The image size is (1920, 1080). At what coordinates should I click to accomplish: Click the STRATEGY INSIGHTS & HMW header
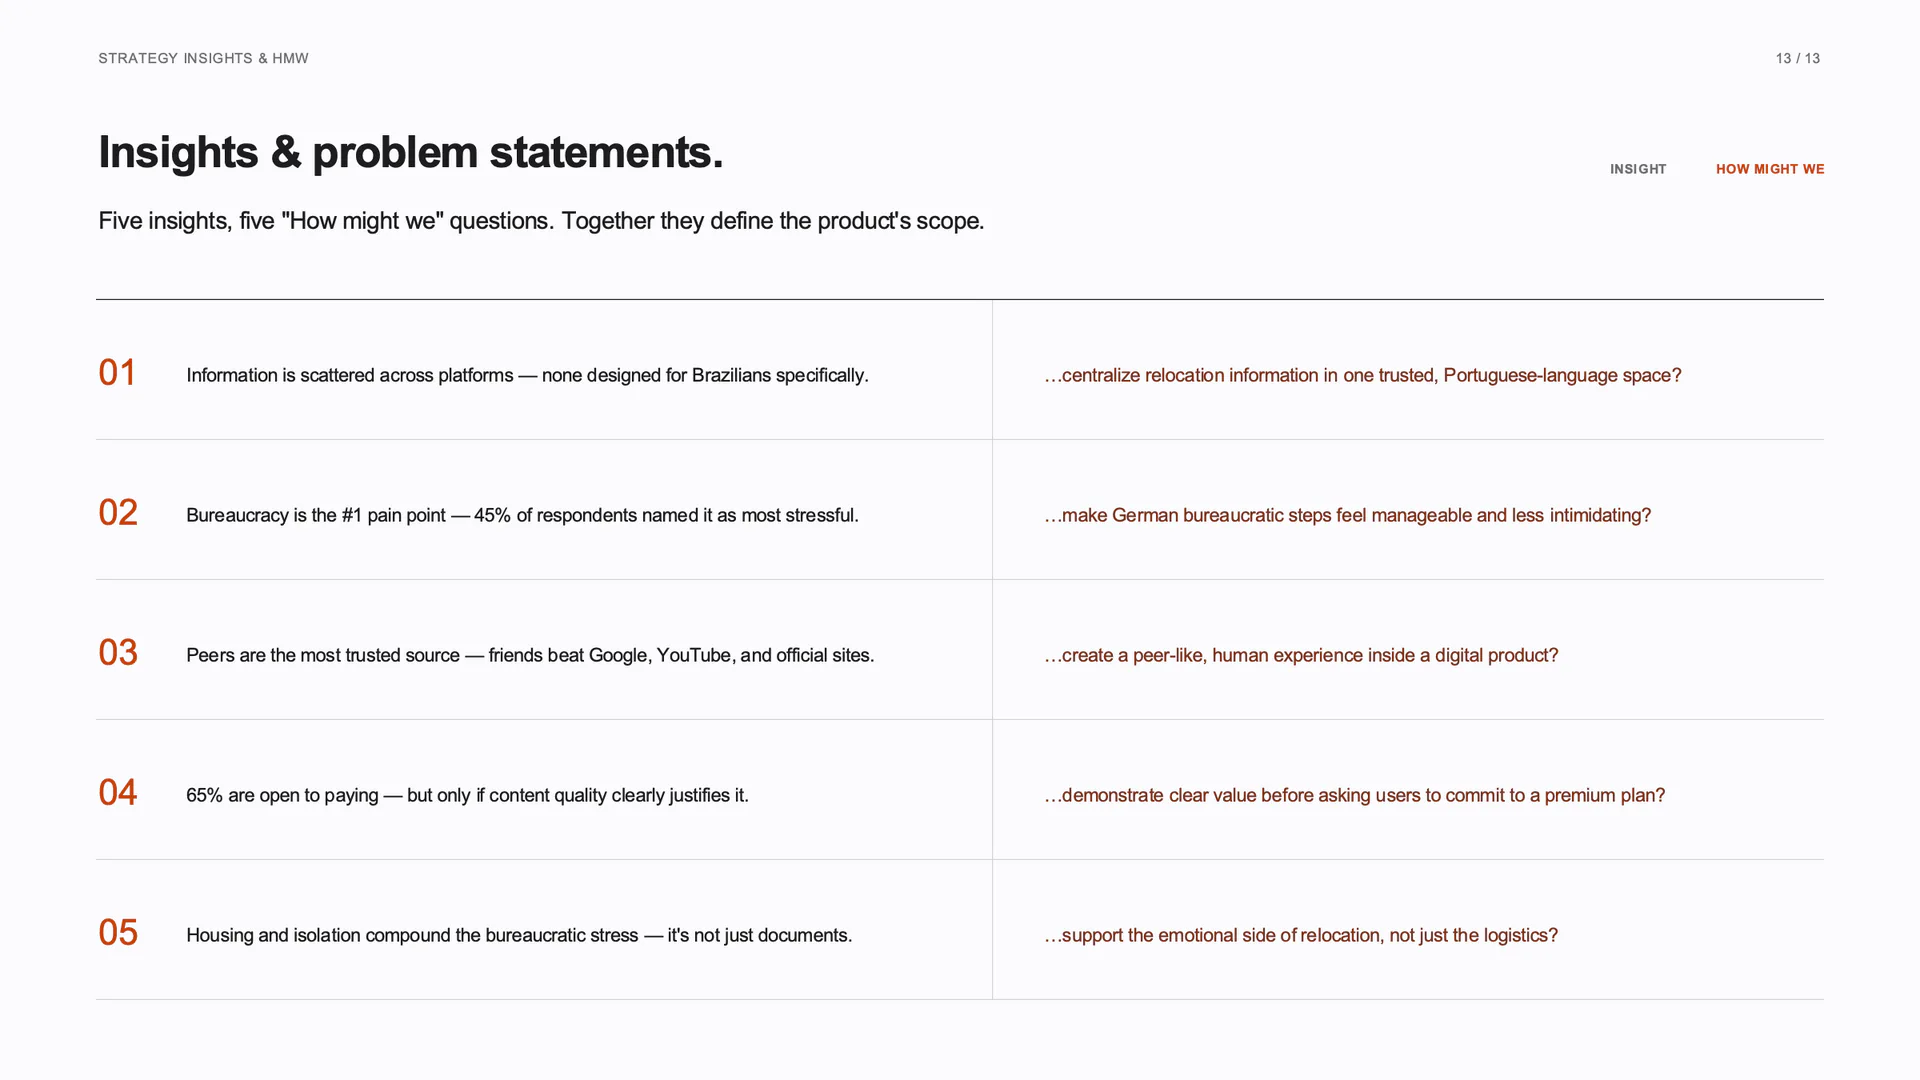203,58
